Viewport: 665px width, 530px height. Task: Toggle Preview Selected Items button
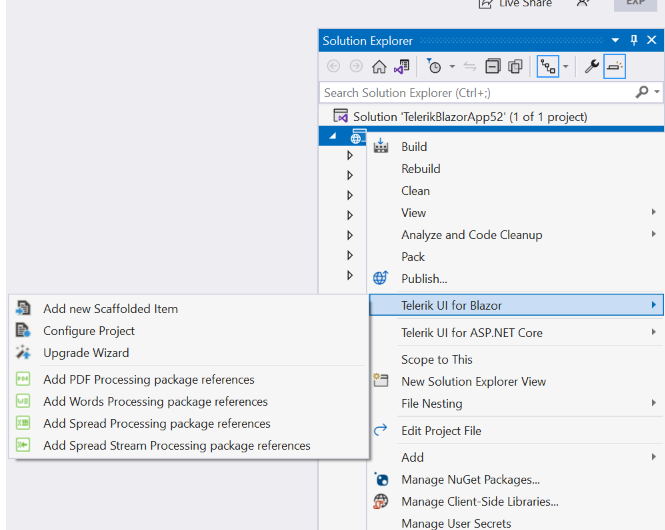coord(615,67)
